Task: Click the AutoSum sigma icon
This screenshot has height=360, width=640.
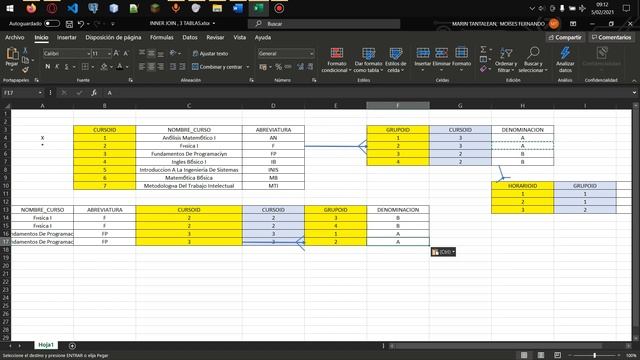Action: 483,49
